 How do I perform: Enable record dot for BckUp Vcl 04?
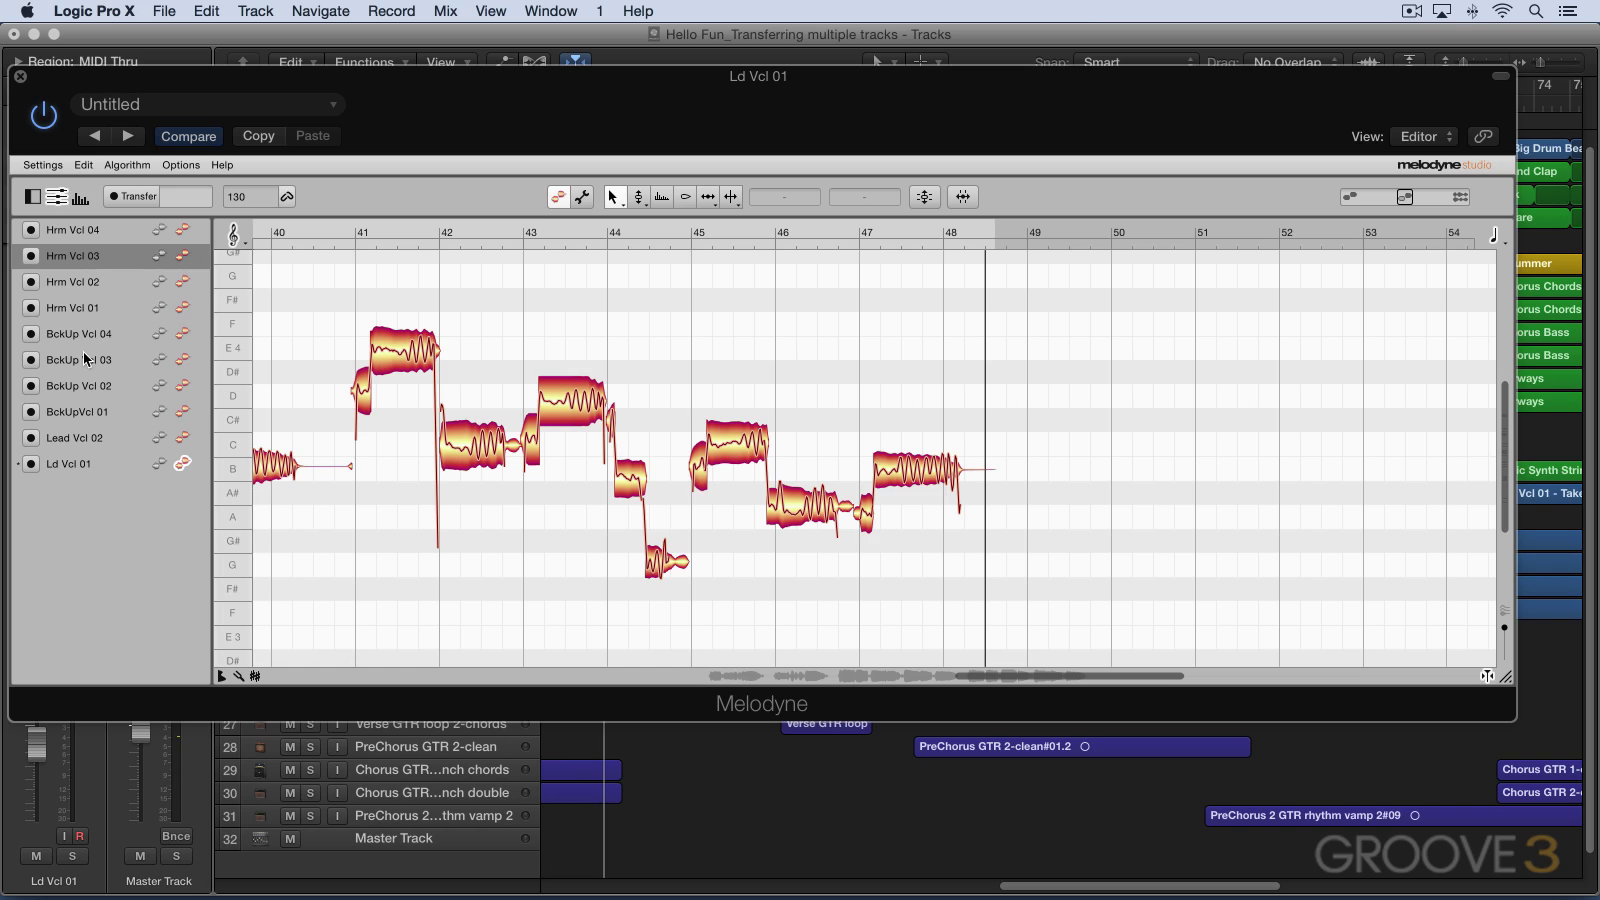pos(31,334)
